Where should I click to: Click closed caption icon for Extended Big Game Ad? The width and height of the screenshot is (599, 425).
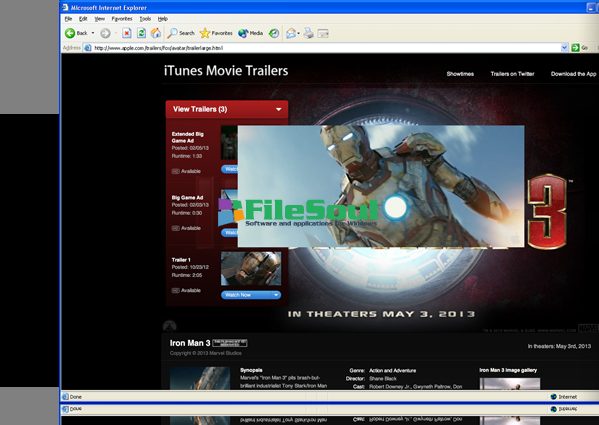175,171
